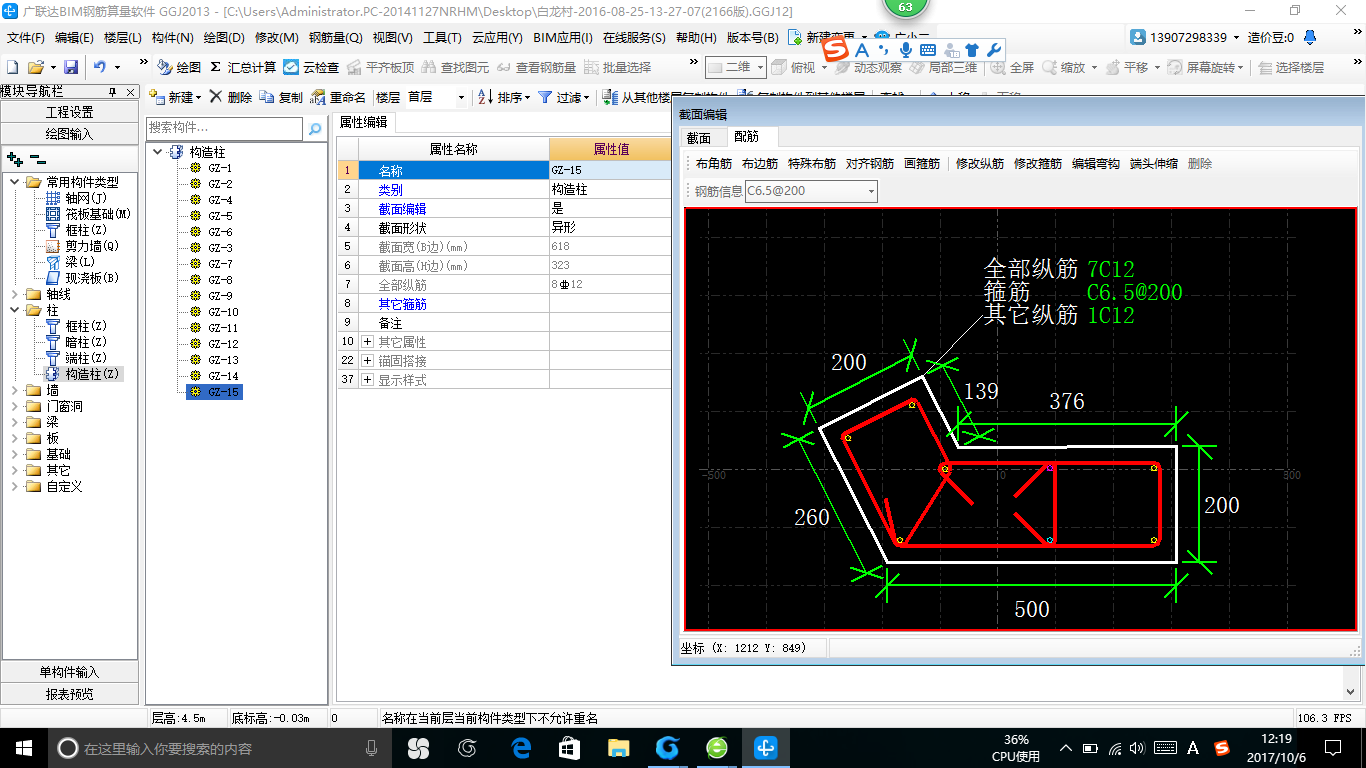Open the 绘图 drawing tool
1366x768 pixels.
[x=179, y=67]
